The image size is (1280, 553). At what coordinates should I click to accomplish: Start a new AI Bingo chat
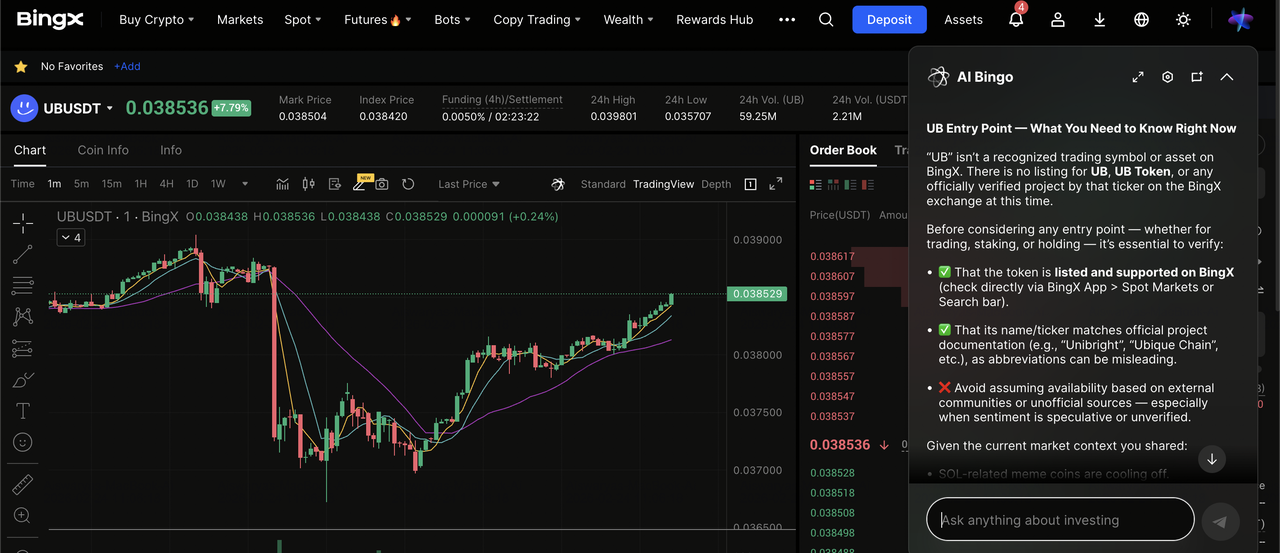(x=1197, y=77)
